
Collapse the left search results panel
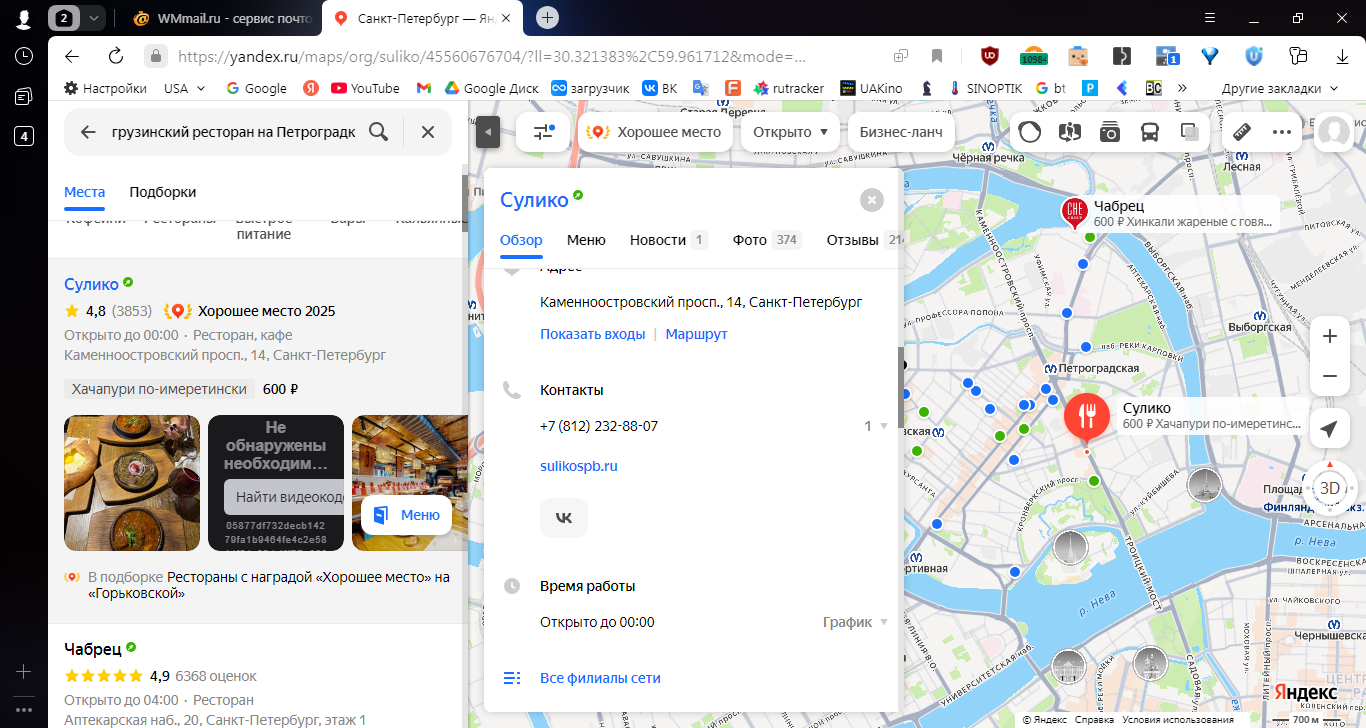pyautogui.click(x=487, y=132)
